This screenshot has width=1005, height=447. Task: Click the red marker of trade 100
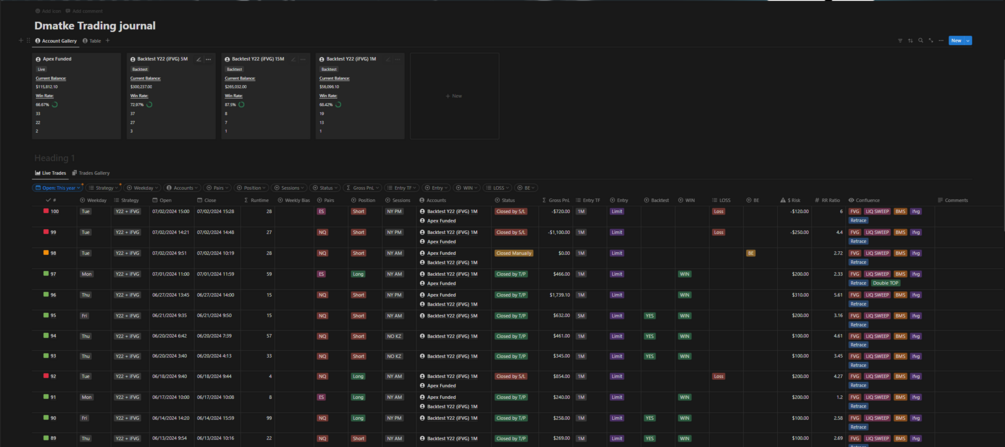tap(46, 210)
